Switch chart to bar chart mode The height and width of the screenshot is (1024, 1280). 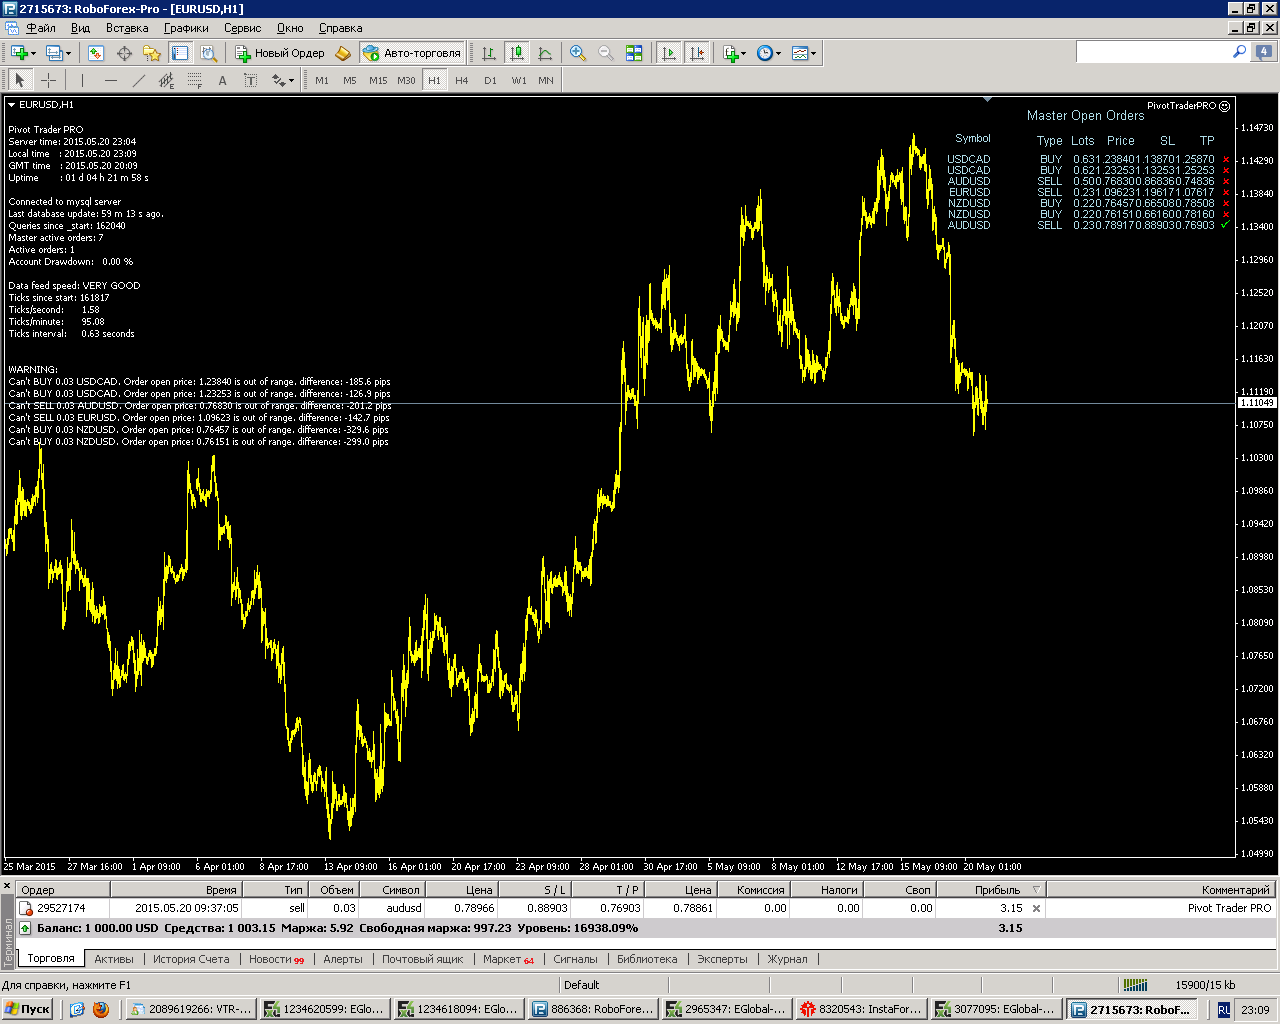pos(489,53)
